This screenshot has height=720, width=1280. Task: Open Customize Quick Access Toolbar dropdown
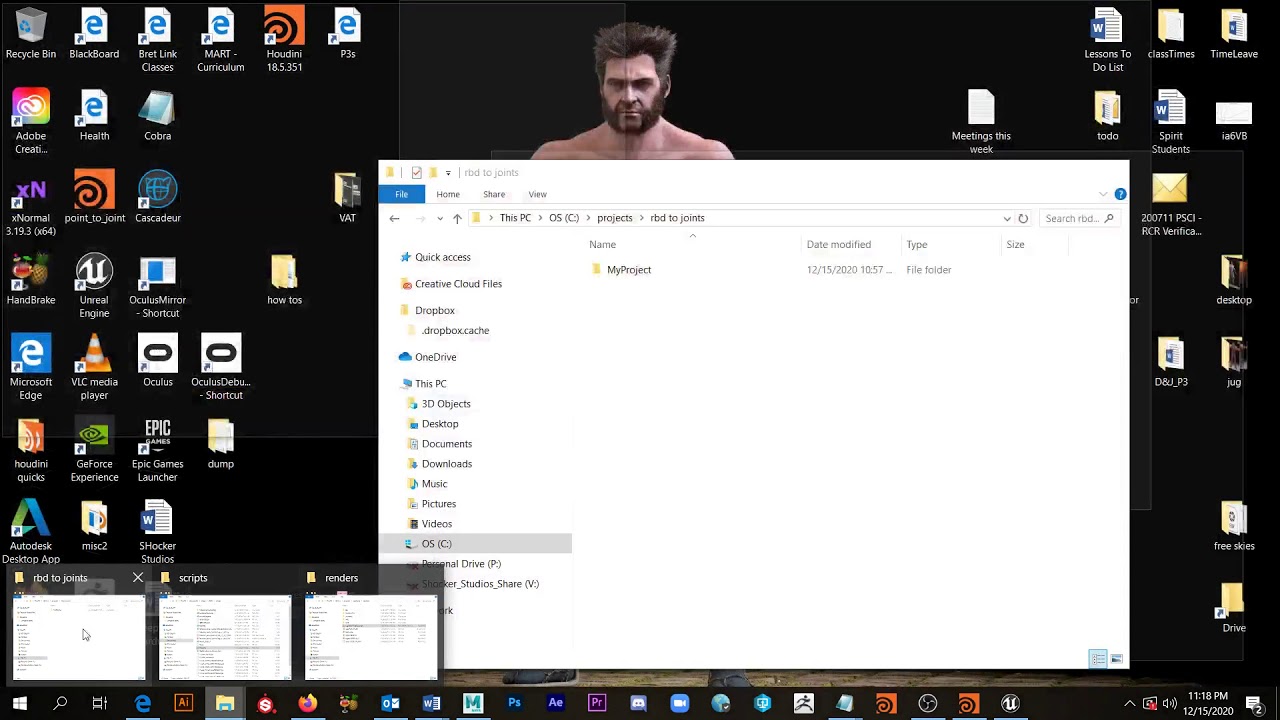click(448, 172)
